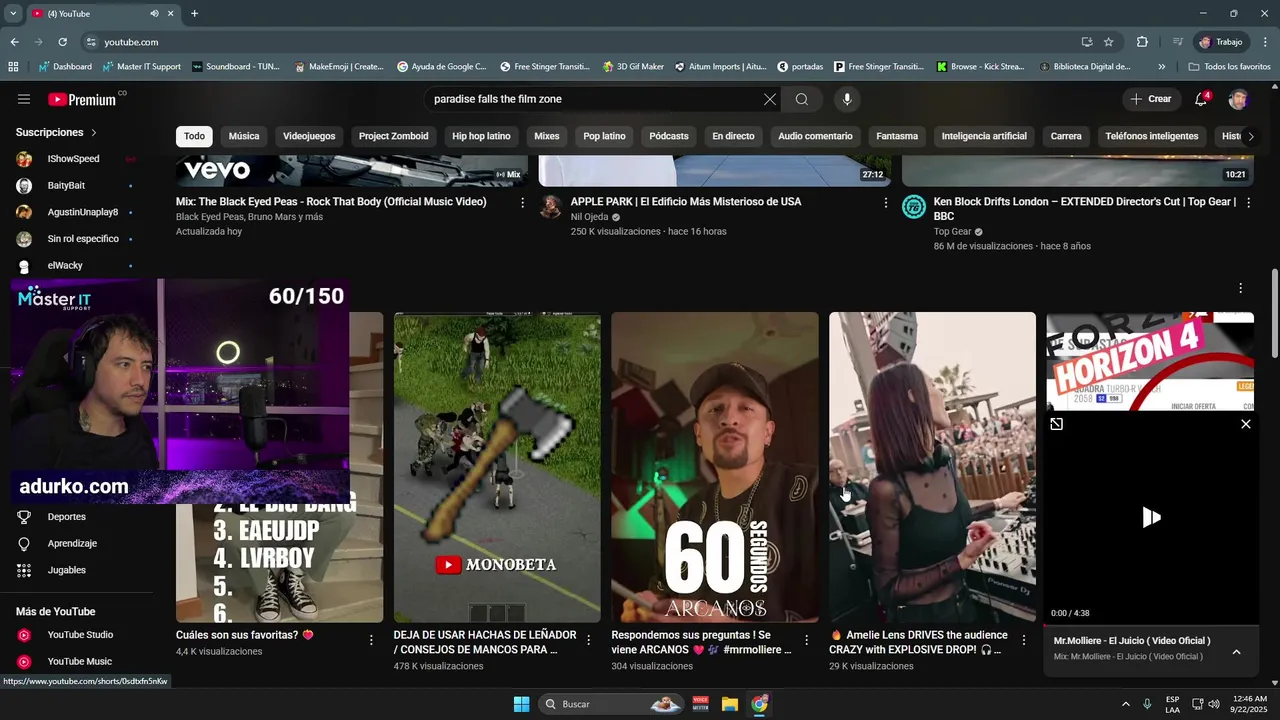The height and width of the screenshot is (720, 1280).
Task: Close the miniplayer
Action: pos(1245,424)
